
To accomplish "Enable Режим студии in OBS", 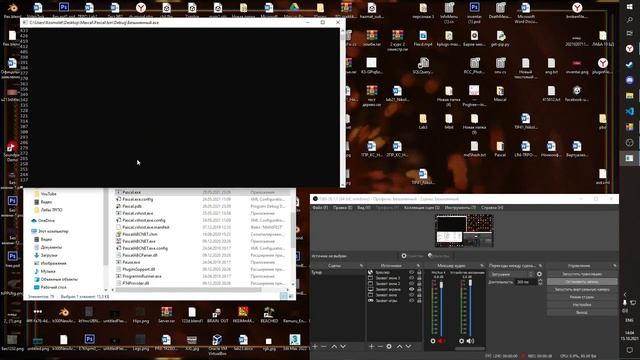I will 582,297.
